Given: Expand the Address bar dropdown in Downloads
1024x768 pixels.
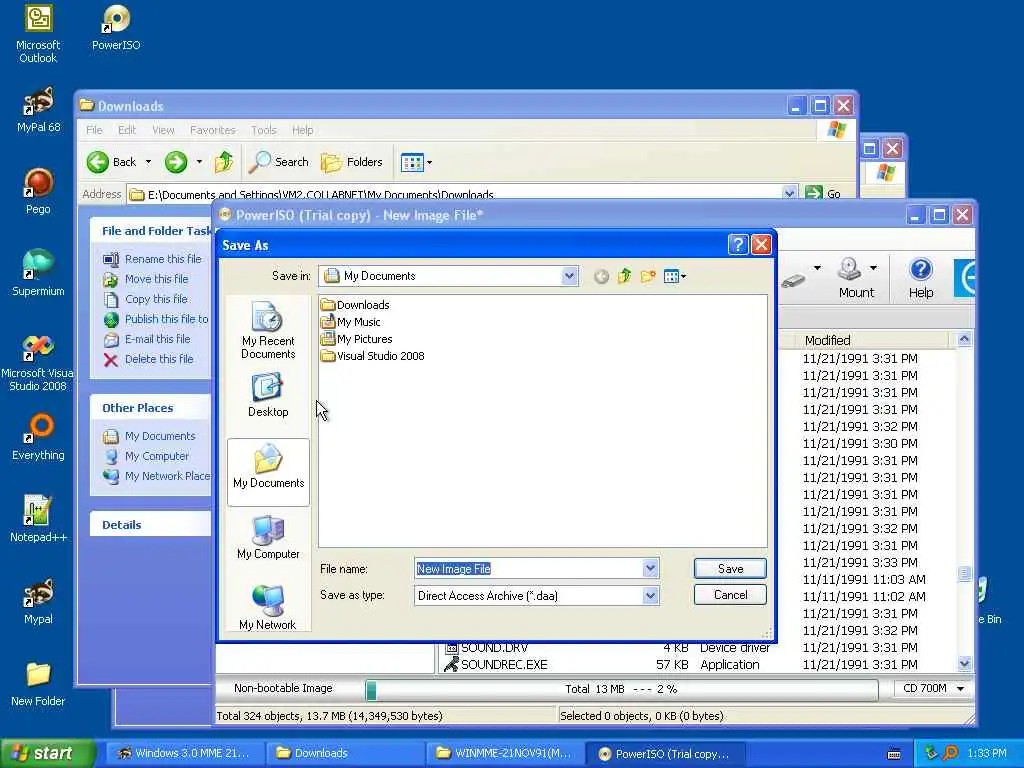Looking at the screenshot, I should pos(789,193).
